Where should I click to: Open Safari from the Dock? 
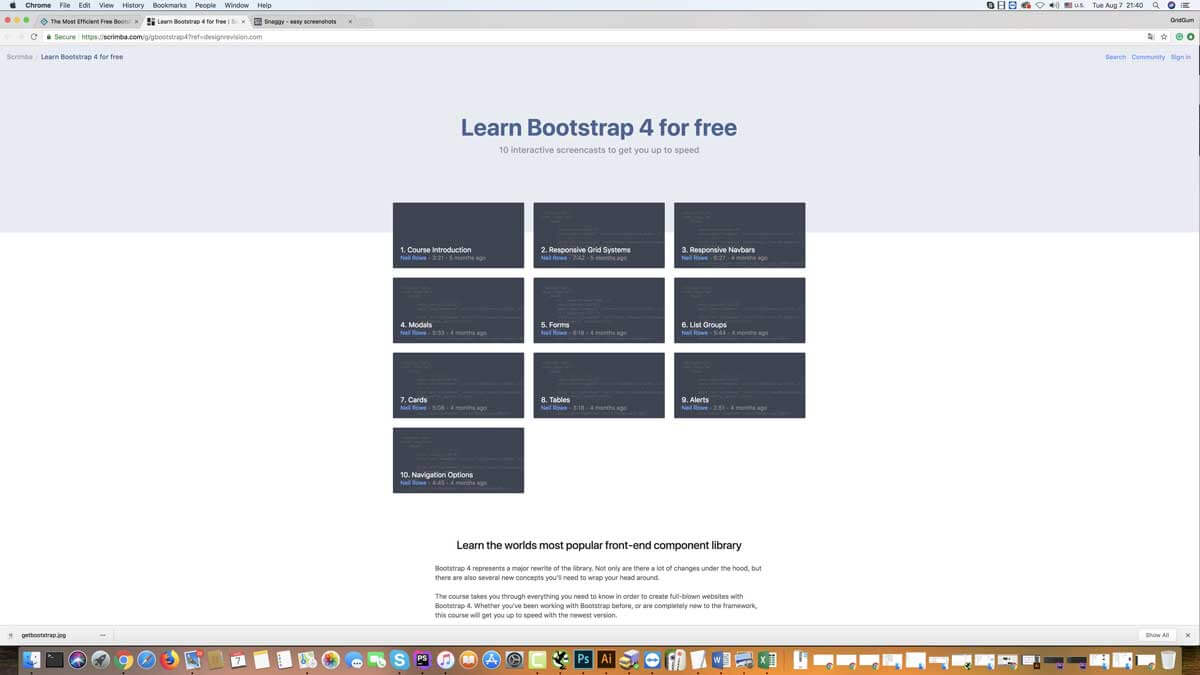147,660
